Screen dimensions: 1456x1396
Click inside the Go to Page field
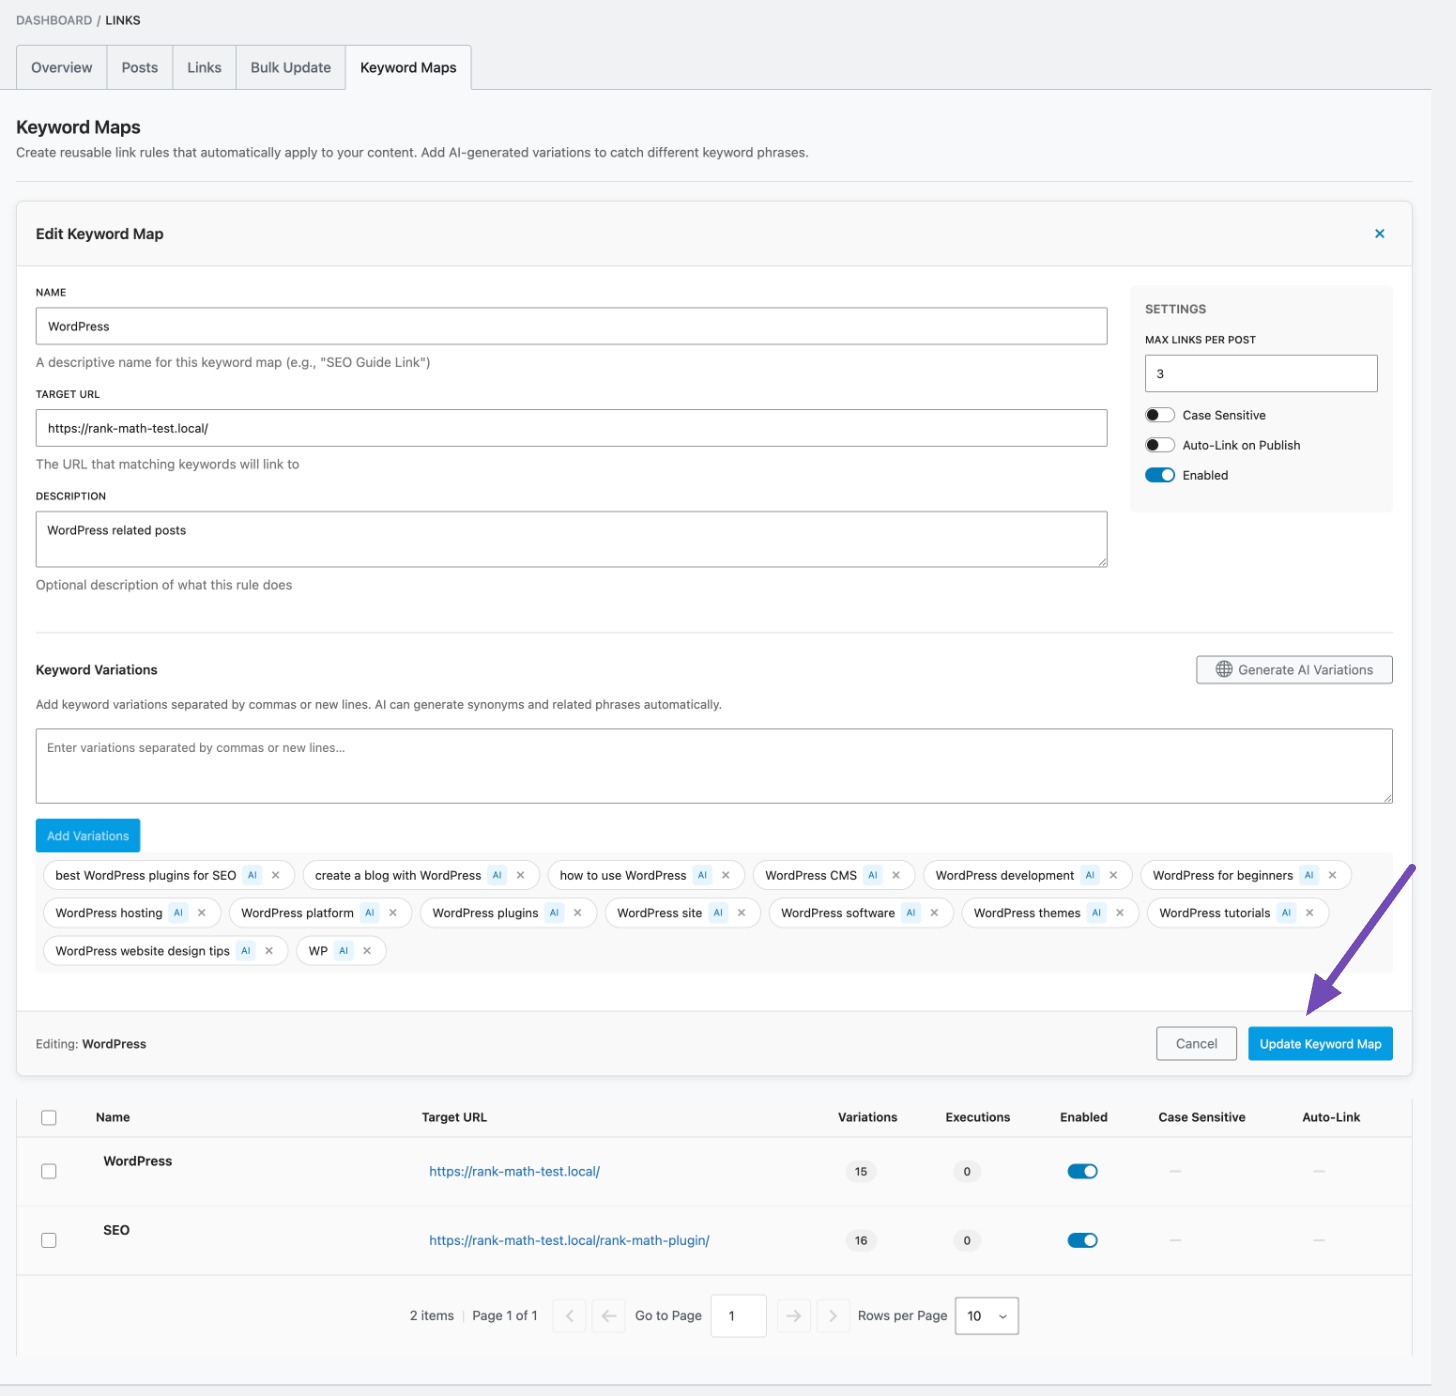pos(738,1315)
